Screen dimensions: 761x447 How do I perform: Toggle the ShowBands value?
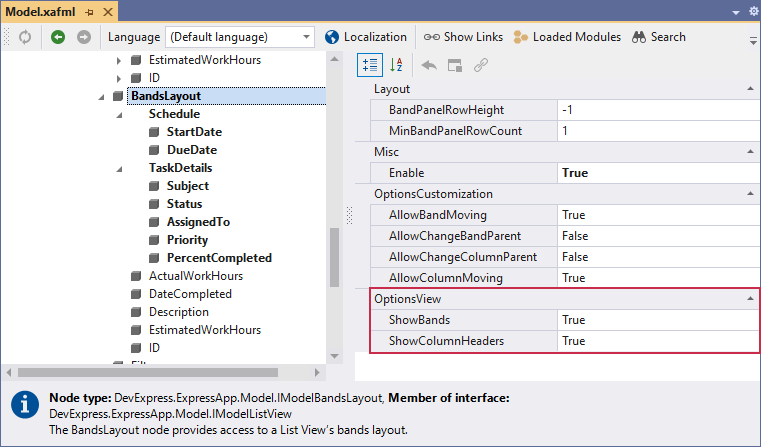659,320
